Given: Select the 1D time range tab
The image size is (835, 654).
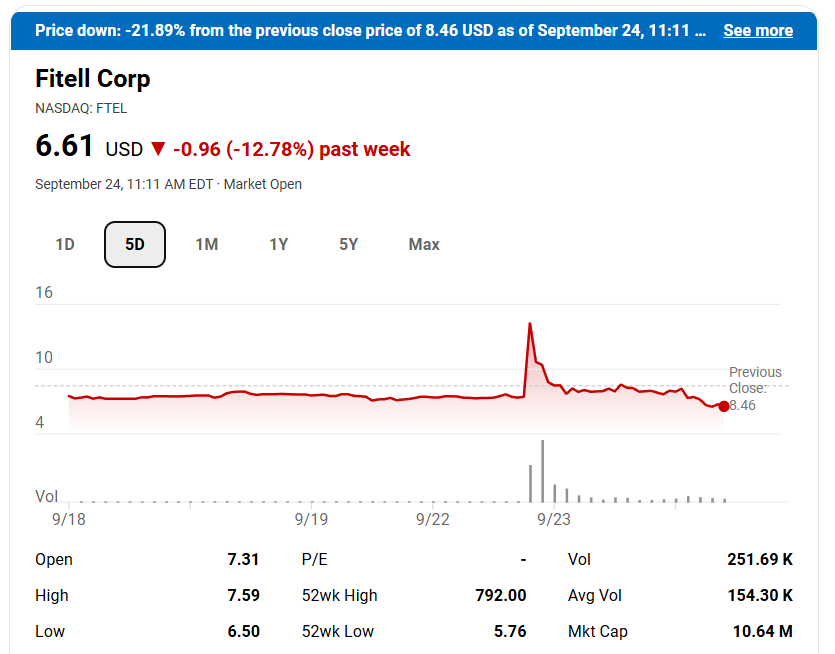Looking at the screenshot, I should pyautogui.click(x=65, y=244).
